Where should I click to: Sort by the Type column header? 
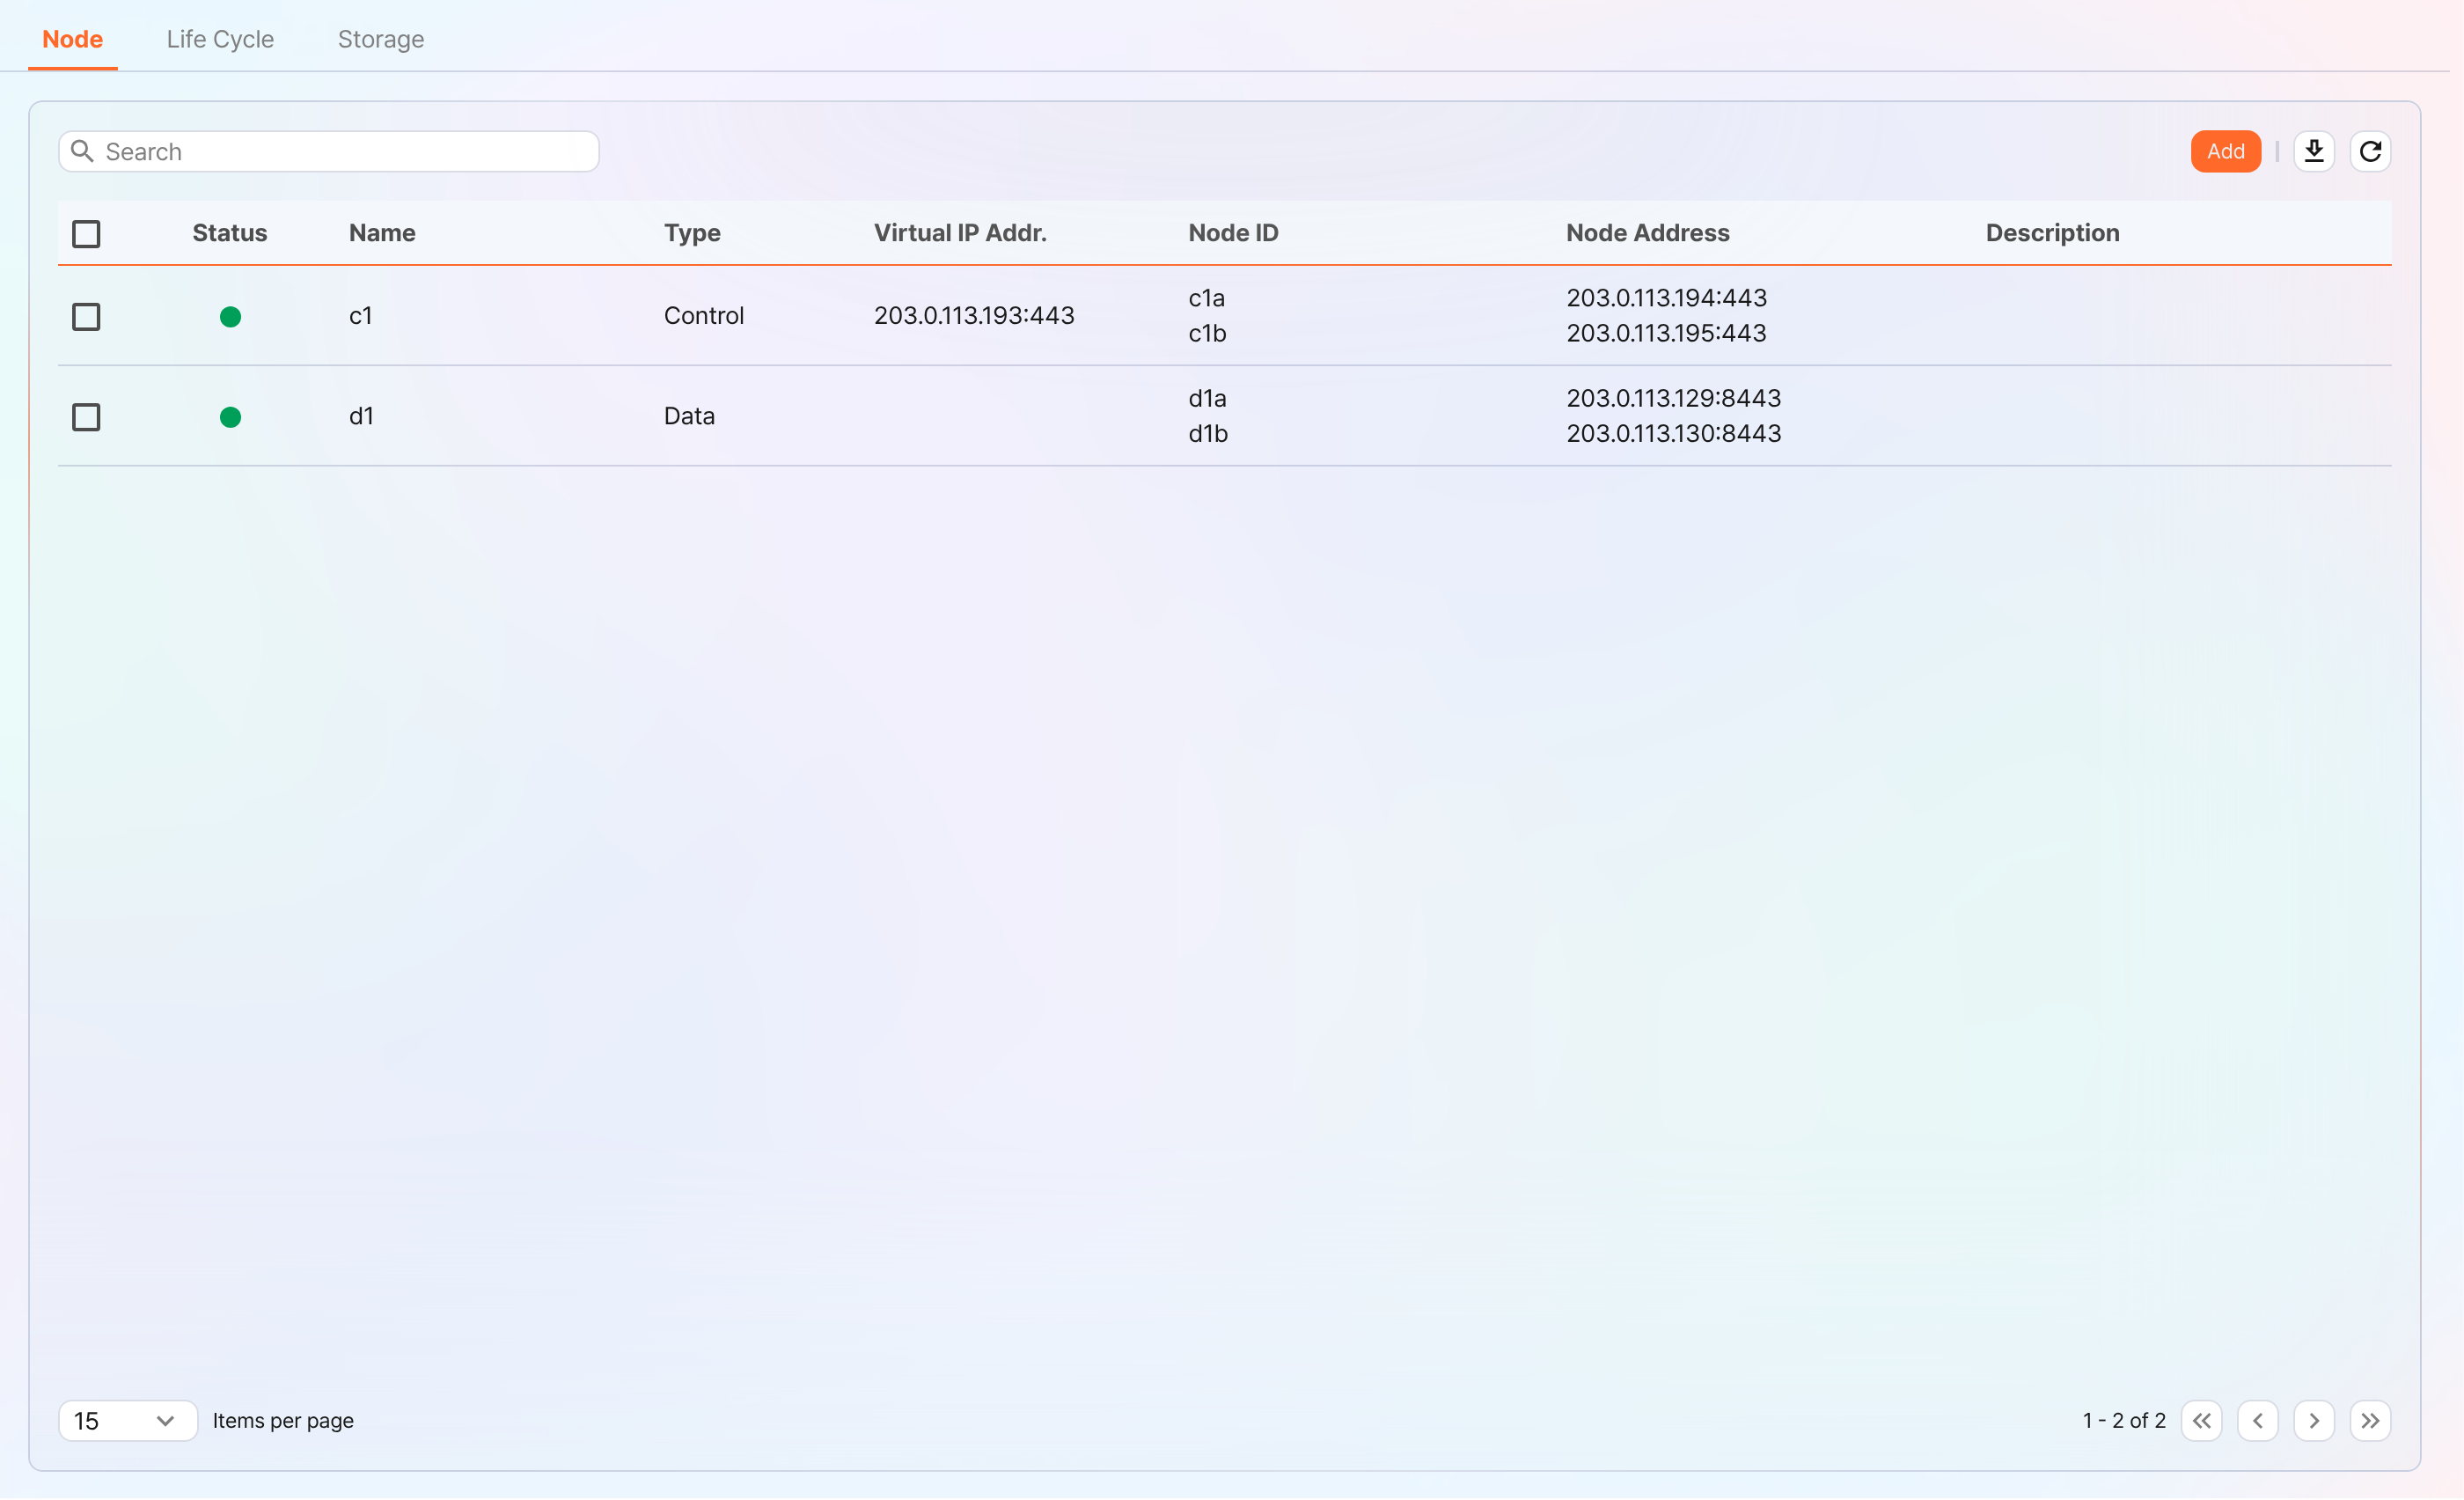692,233
